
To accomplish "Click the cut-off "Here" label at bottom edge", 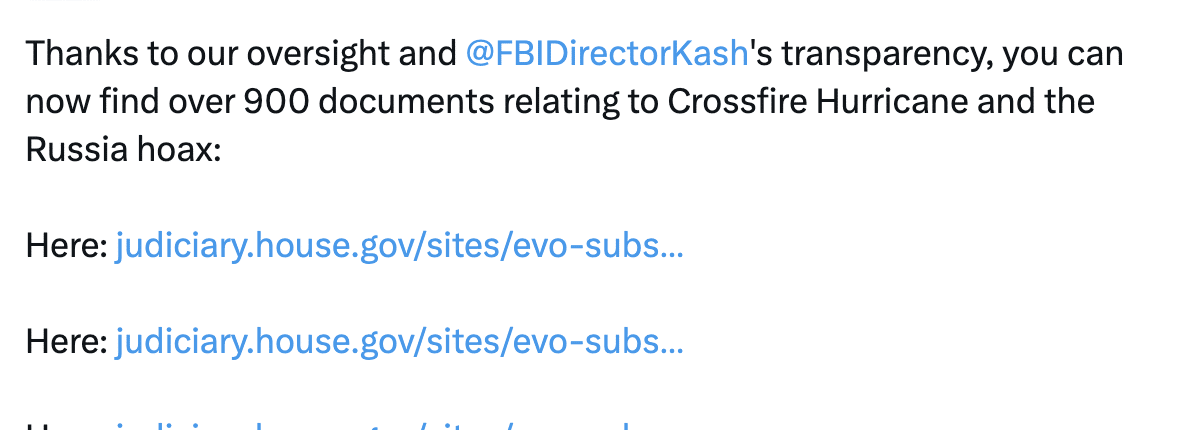I will 67,425.
